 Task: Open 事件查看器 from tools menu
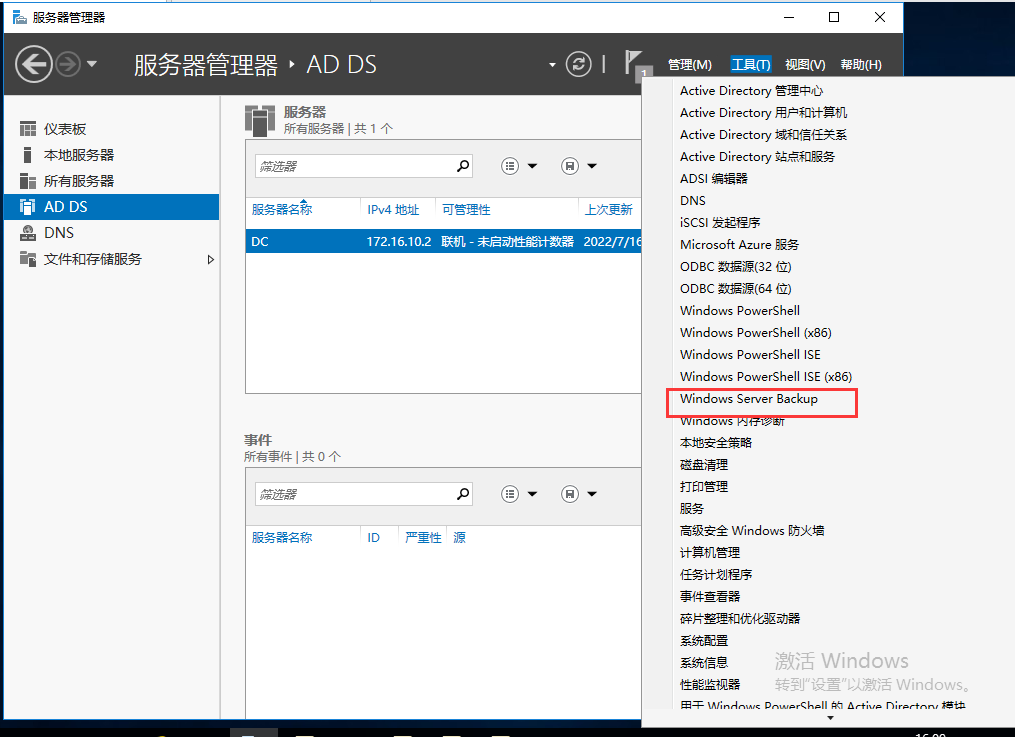pyautogui.click(x=709, y=597)
